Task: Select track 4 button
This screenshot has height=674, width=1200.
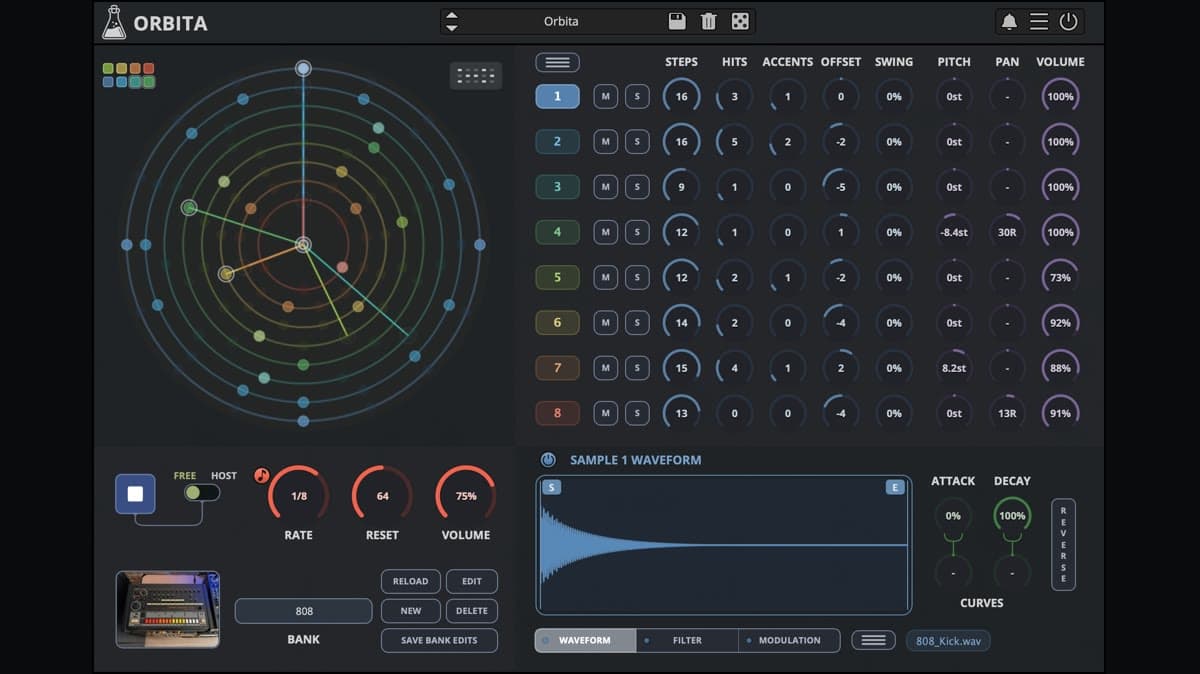Action: click(557, 232)
